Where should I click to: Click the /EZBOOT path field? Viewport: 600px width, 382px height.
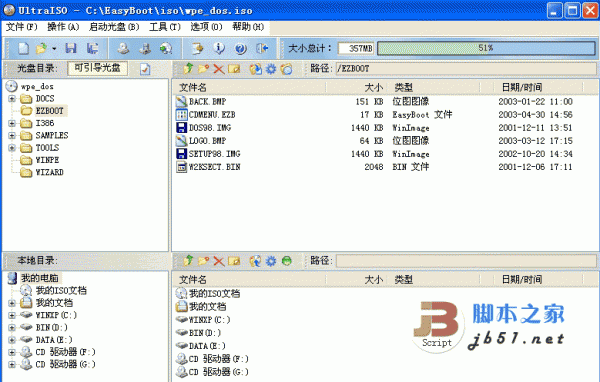click(466, 69)
